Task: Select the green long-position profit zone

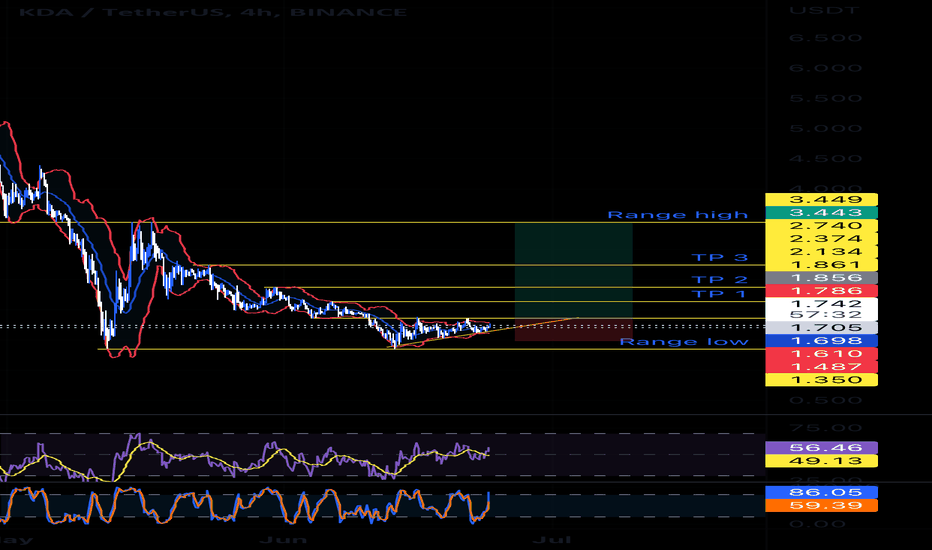Action: coord(574,271)
